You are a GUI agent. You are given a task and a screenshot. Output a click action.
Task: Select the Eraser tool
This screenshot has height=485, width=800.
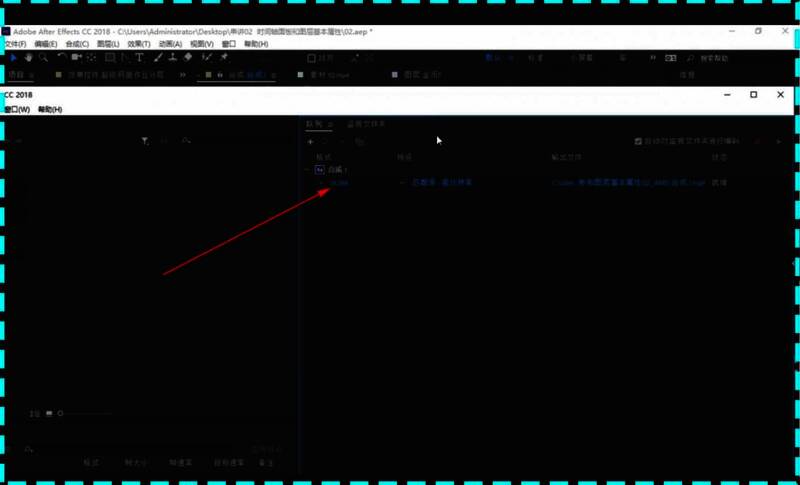[x=188, y=58]
